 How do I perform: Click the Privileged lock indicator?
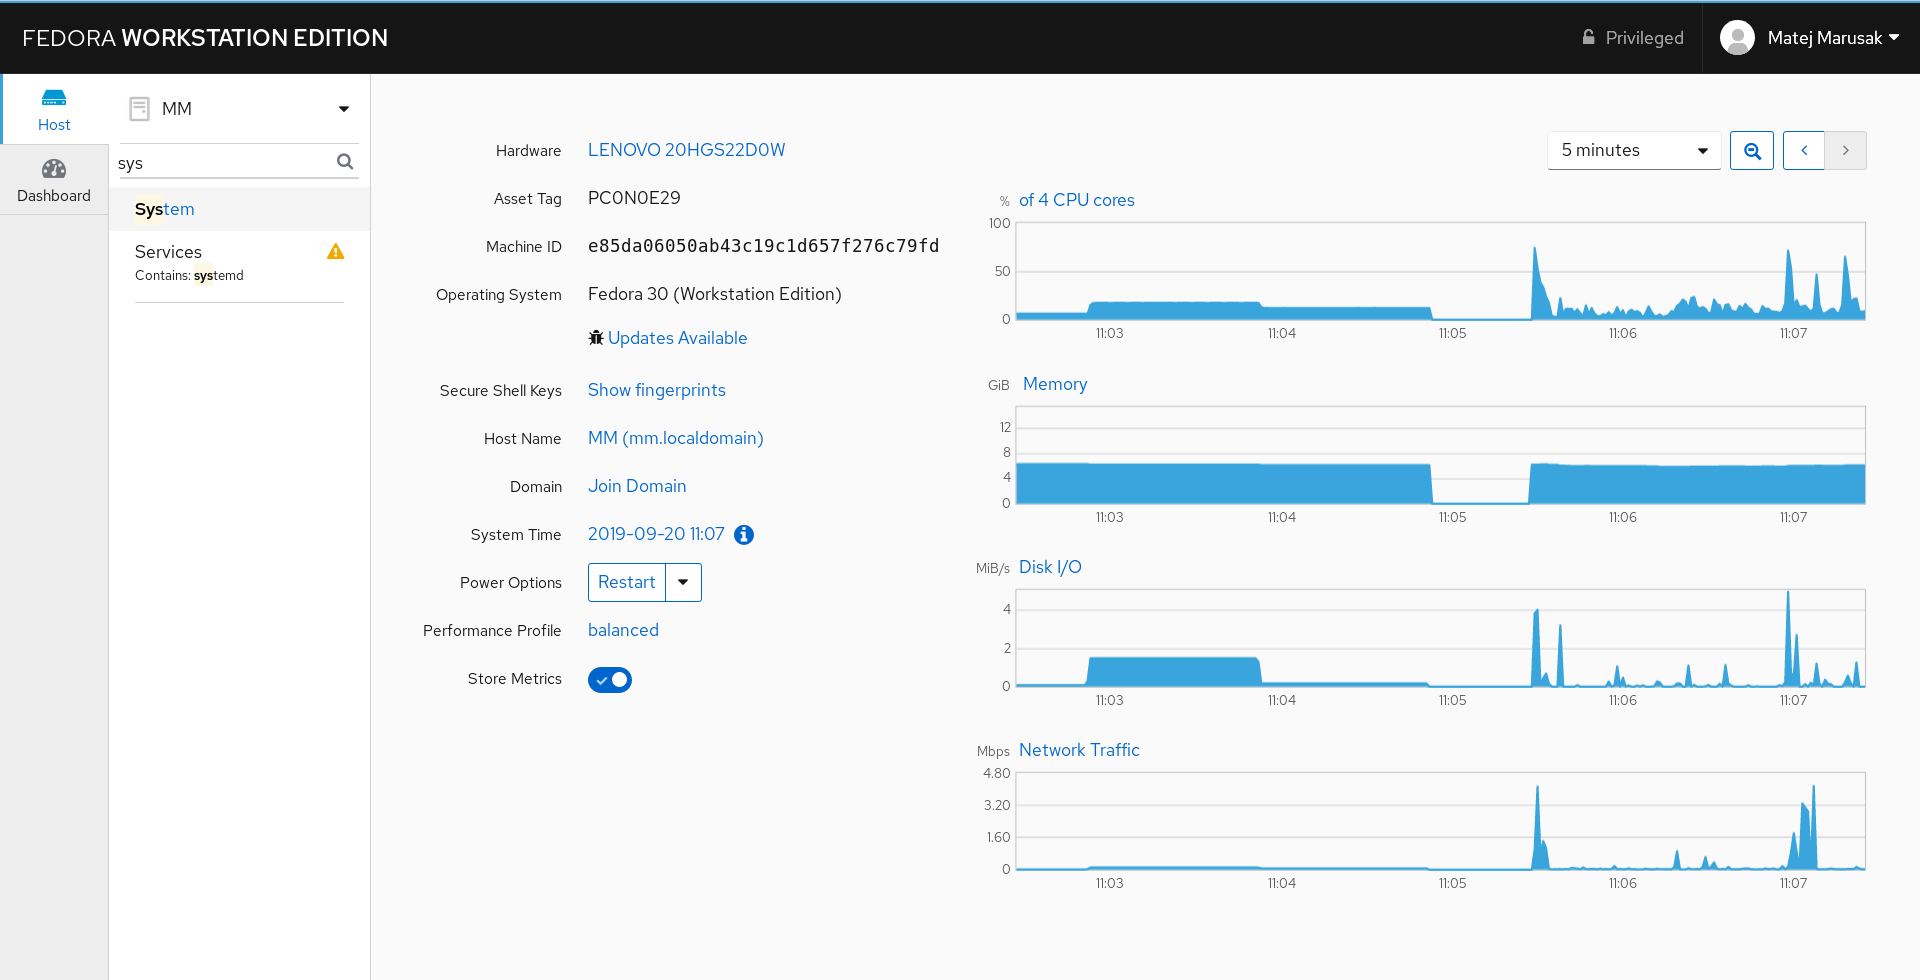pos(1632,38)
